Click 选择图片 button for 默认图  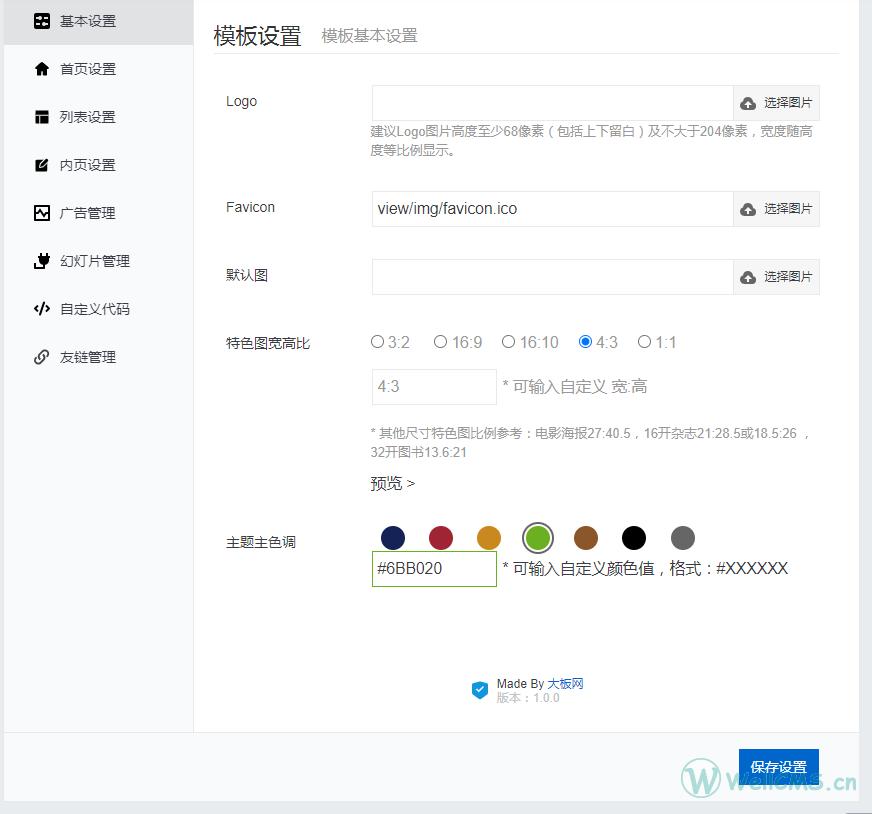point(776,277)
